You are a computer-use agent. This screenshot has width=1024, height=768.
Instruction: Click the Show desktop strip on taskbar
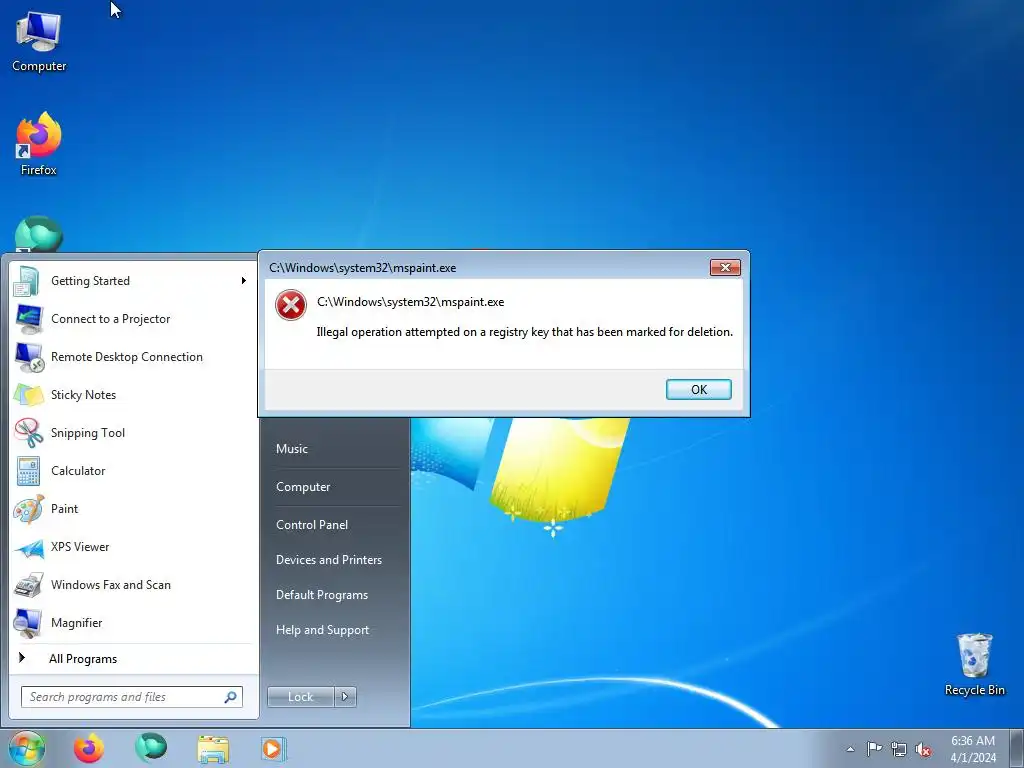pos(1016,748)
